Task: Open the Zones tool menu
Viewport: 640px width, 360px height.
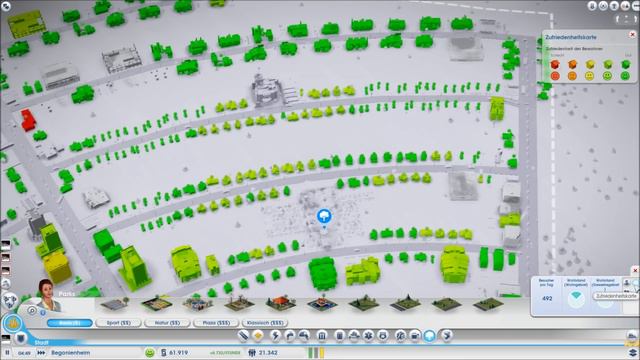Action: [x=258, y=336]
